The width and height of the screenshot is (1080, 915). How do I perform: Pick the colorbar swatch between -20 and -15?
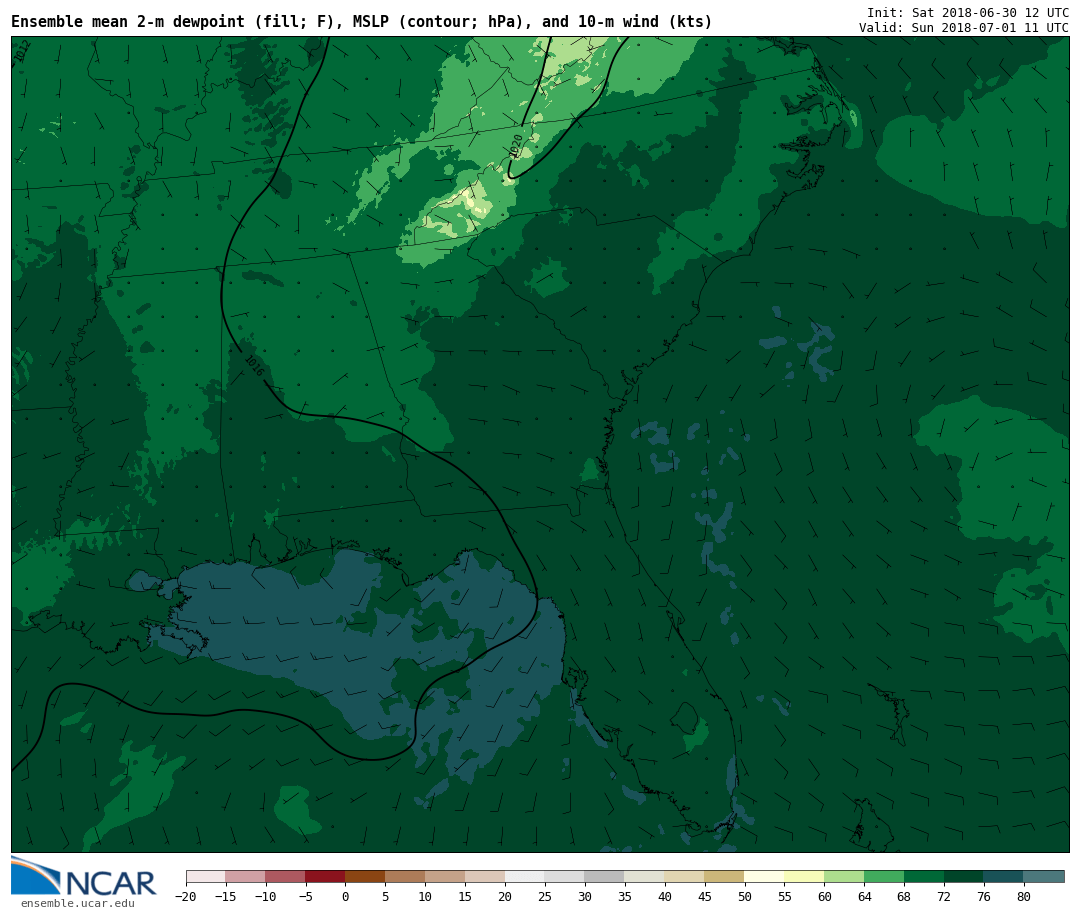pos(205,876)
